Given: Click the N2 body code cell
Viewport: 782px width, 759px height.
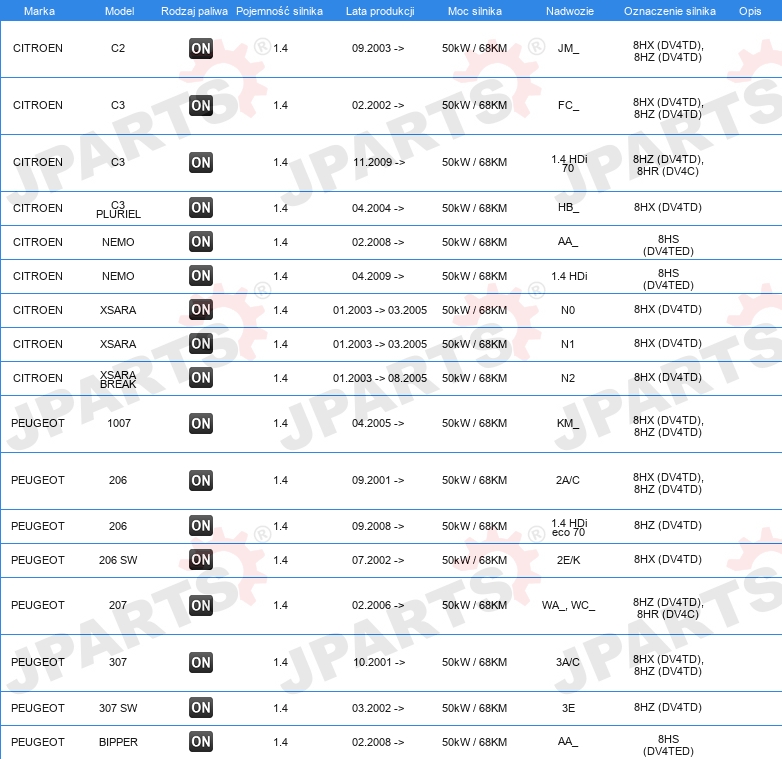Looking at the screenshot, I should click(568, 378).
